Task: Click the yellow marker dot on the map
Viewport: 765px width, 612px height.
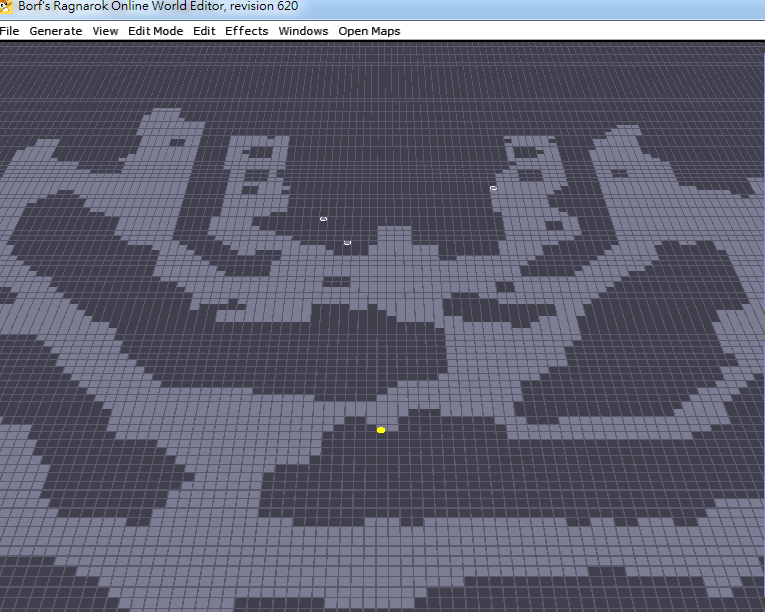Action: 381,430
